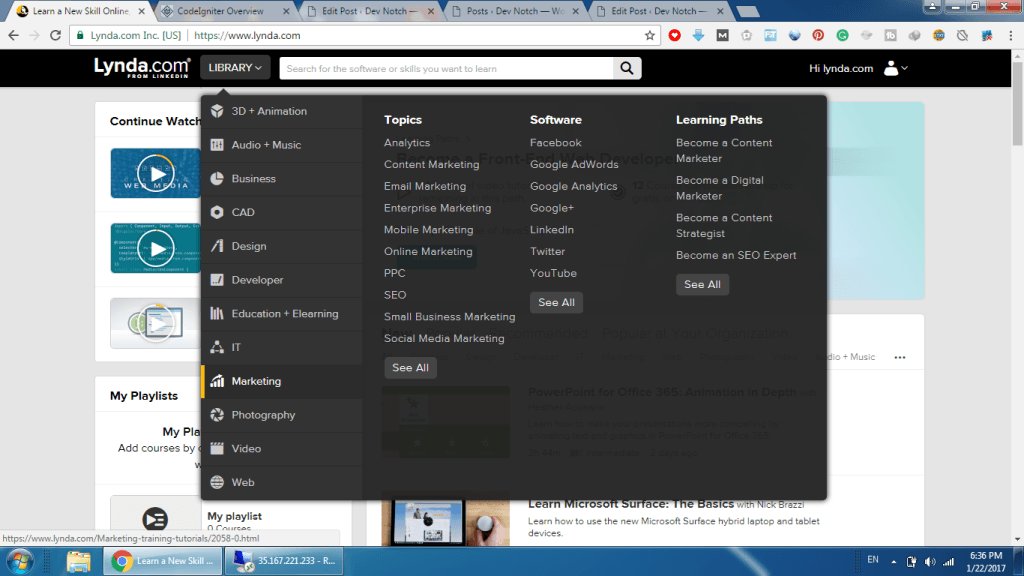This screenshot has width=1024, height=576.
Task: Open the Email Marketing topic
Action: click(425, 186)
